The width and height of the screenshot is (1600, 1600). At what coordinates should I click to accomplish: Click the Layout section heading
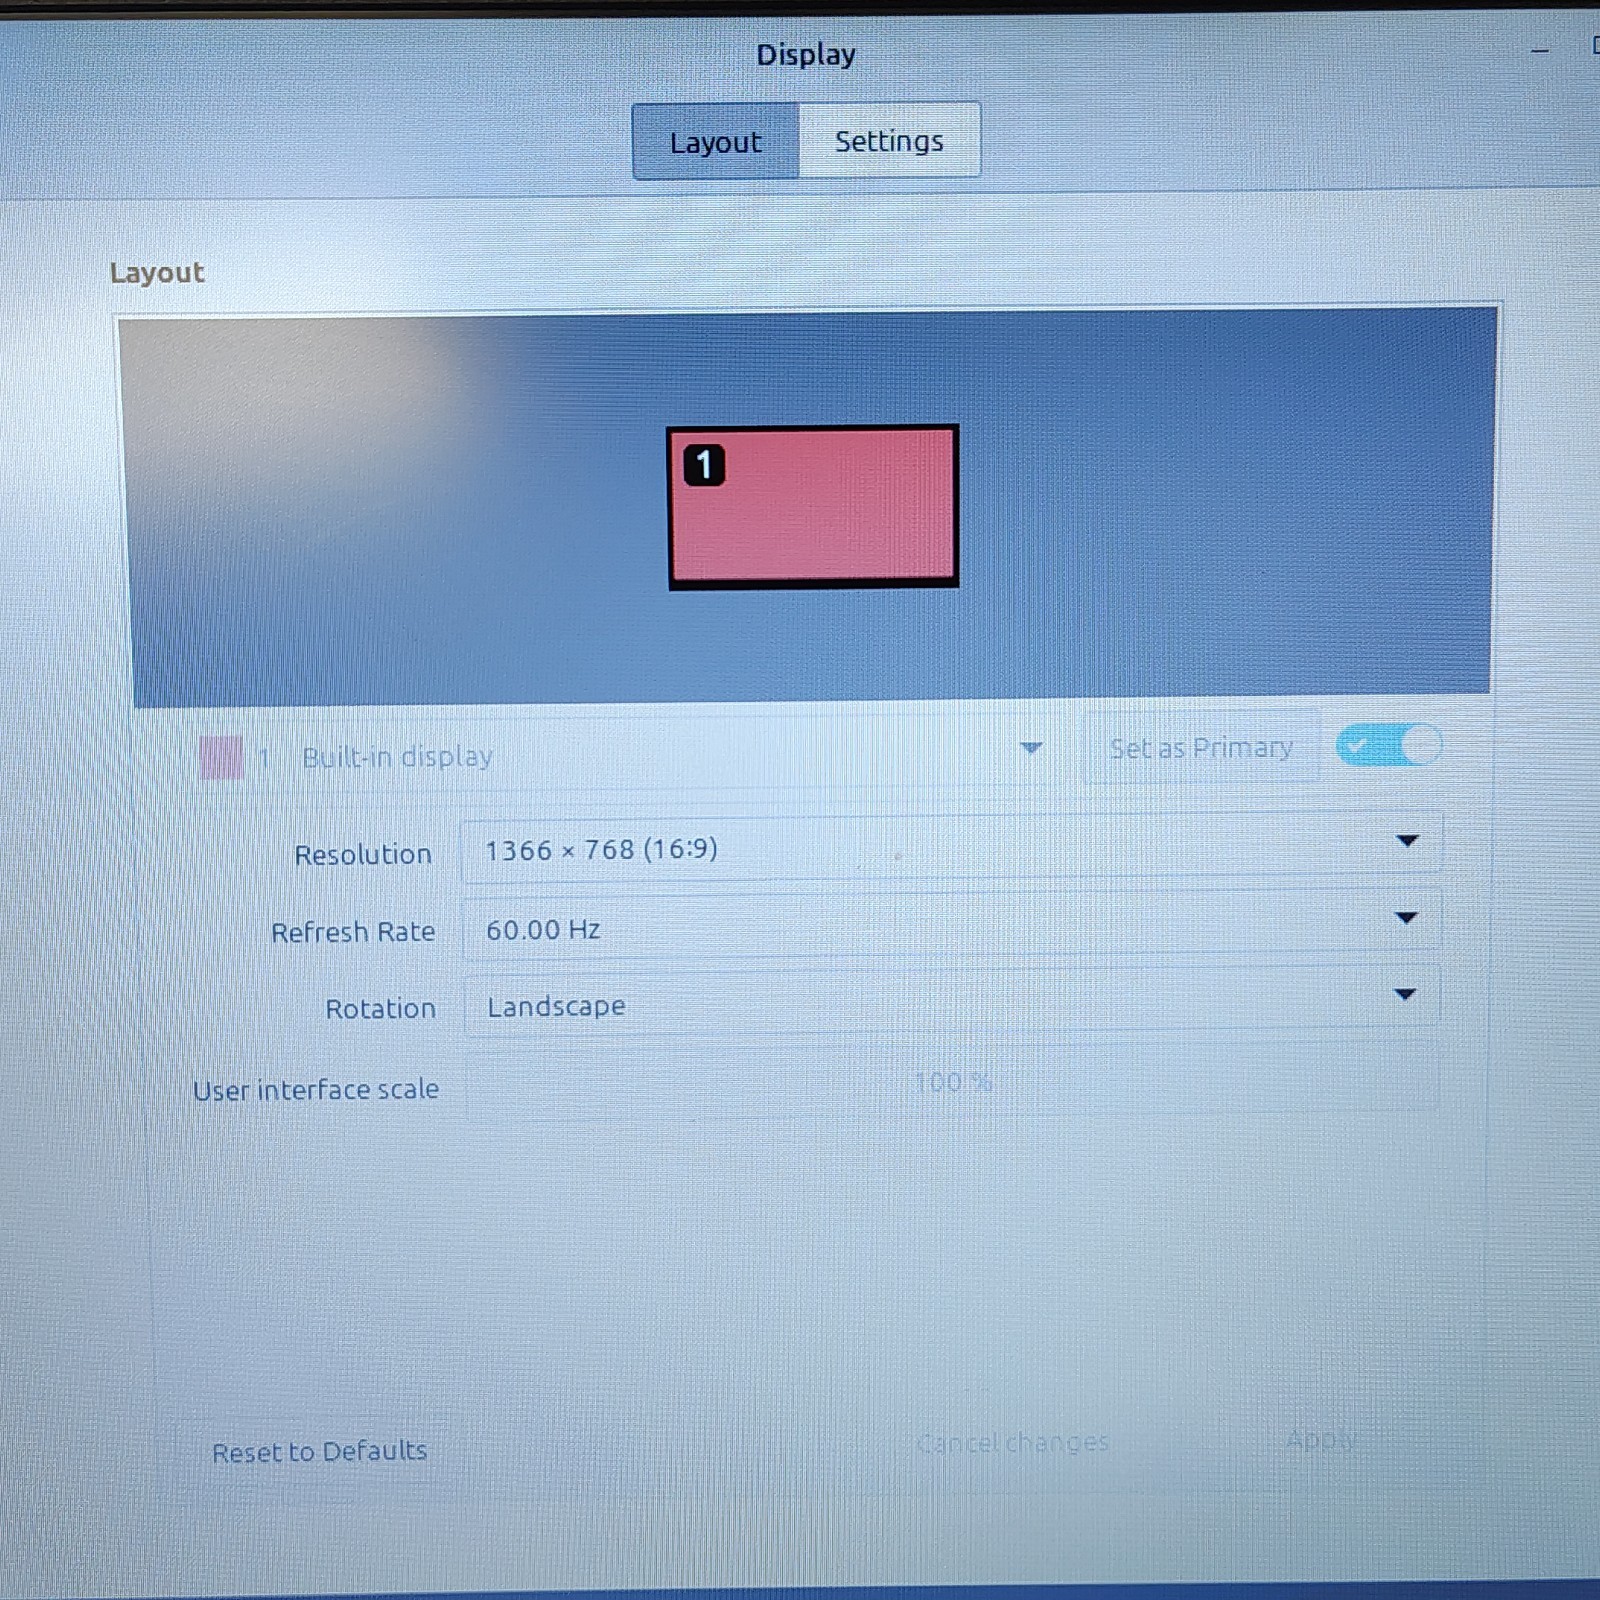(157, 272)
